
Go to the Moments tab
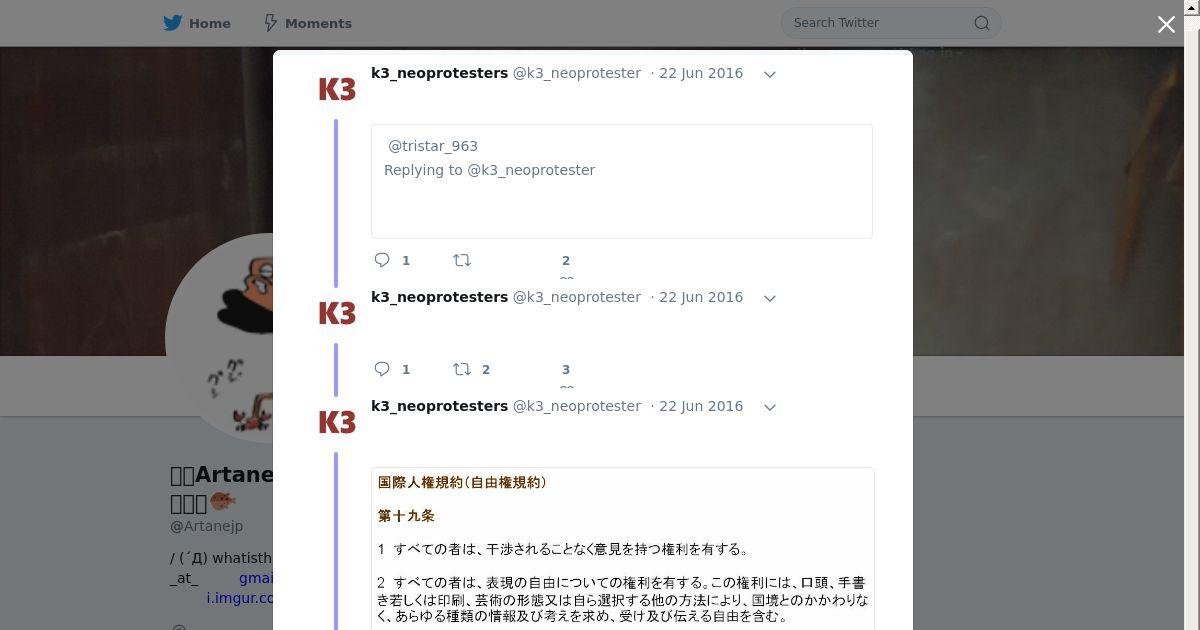coord(307,23)
